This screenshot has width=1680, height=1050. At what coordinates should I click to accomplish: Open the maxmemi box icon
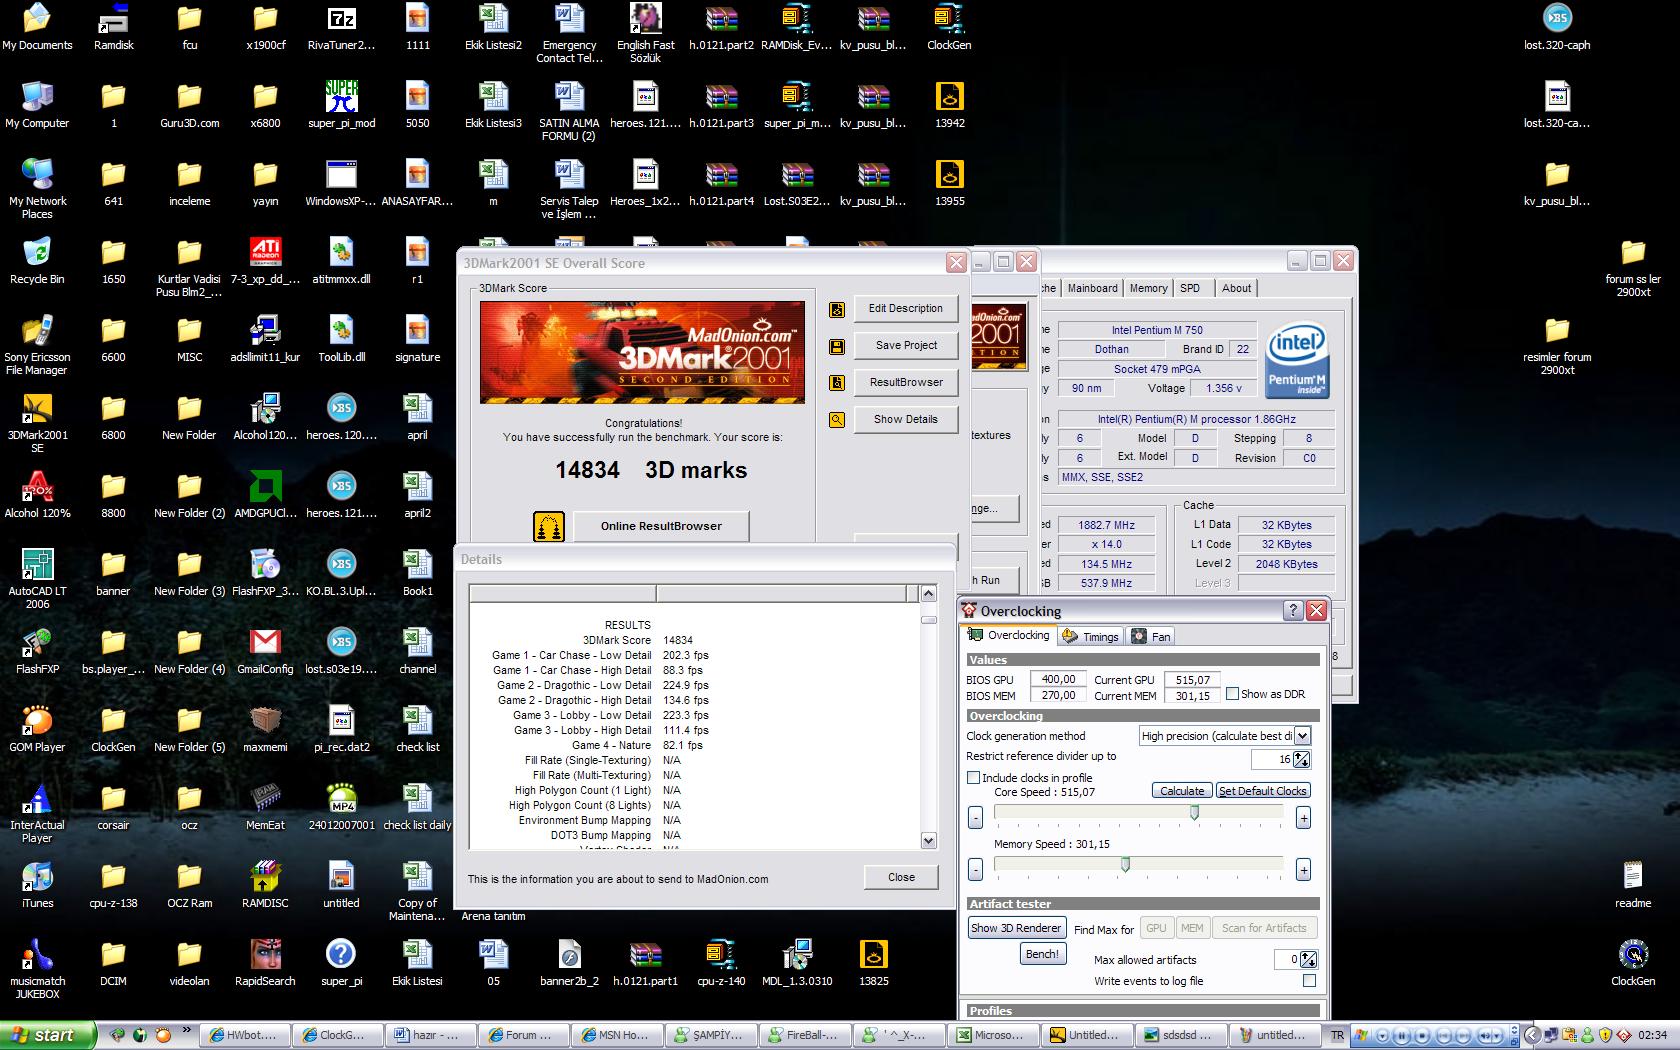pos(265,729)
